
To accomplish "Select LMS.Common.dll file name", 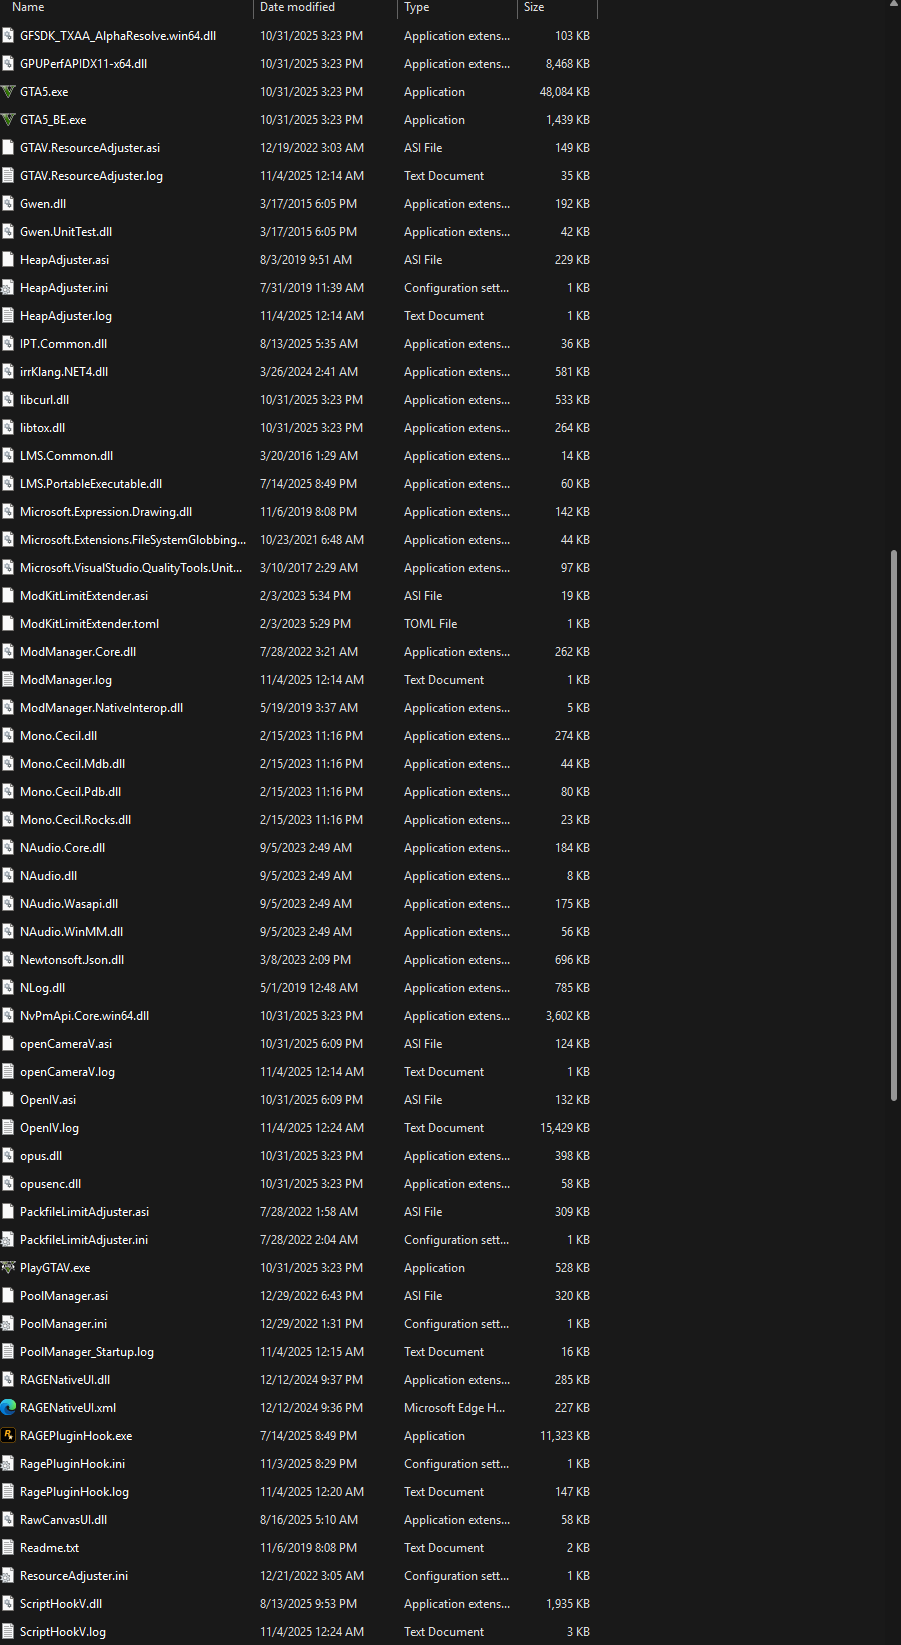I will pyautogui.click(x=67, y=456).
